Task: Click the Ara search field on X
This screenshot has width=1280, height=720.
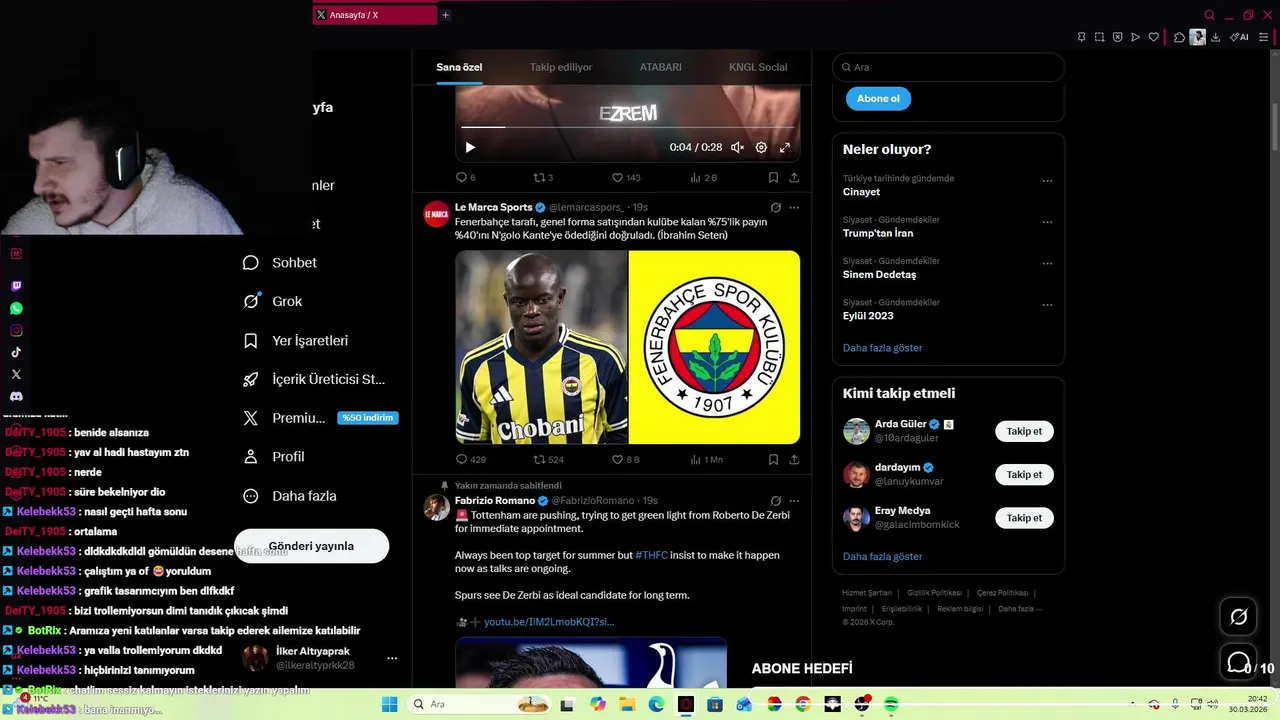Action: tap(948, 67)
